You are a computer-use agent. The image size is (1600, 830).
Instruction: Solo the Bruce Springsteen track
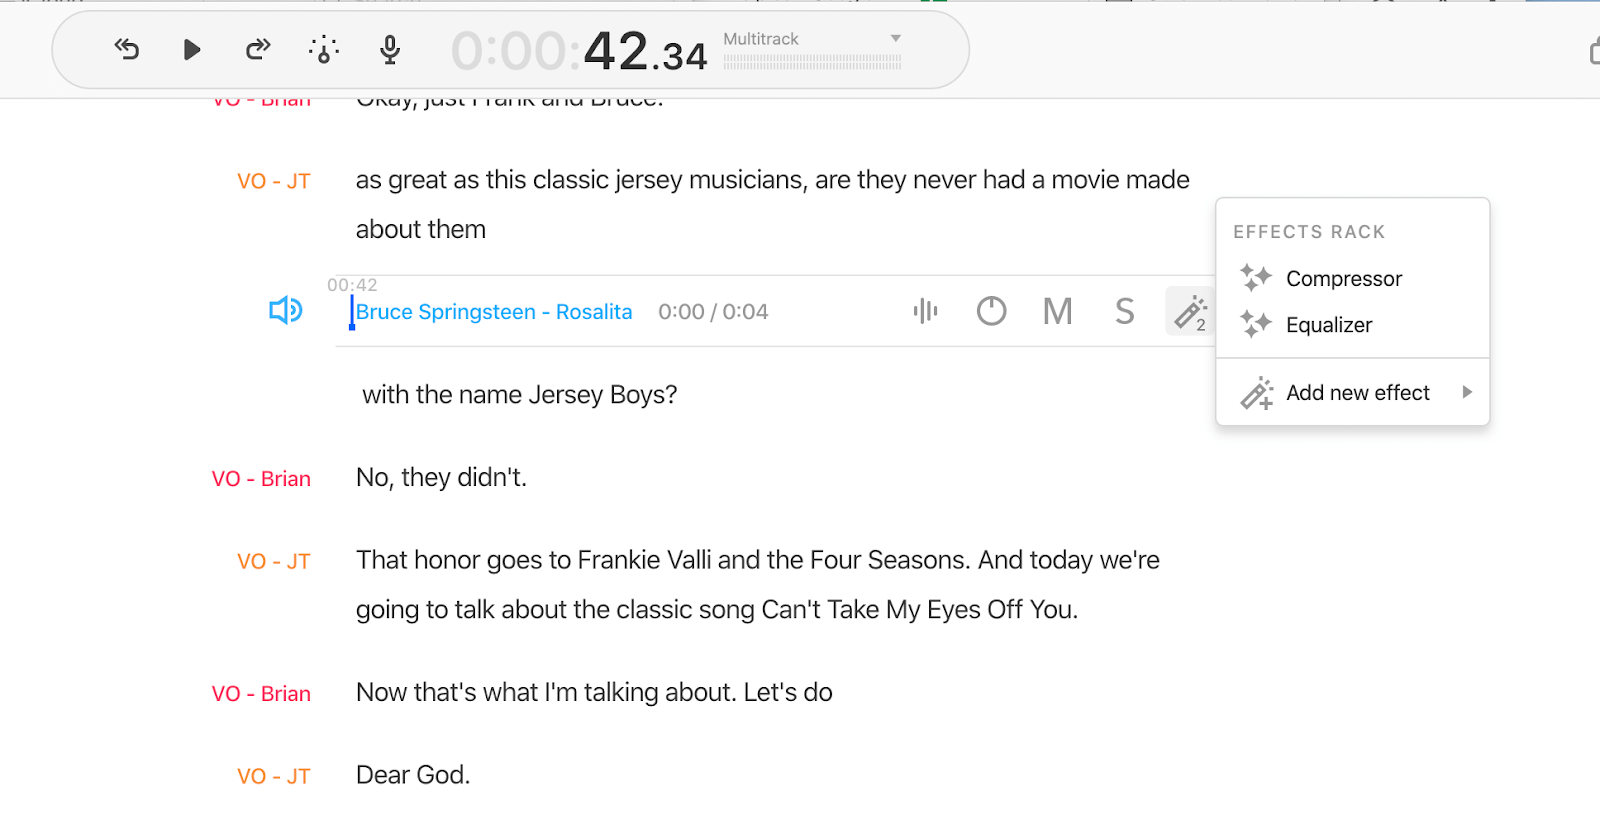click(1124, 311)
